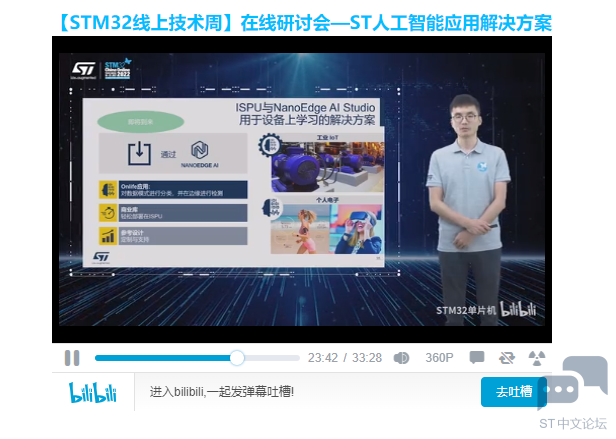Image resolution: width=616 pixels, height=439 pixels.
Task: Mute audio with the volume icon
Action: (401, 358)
